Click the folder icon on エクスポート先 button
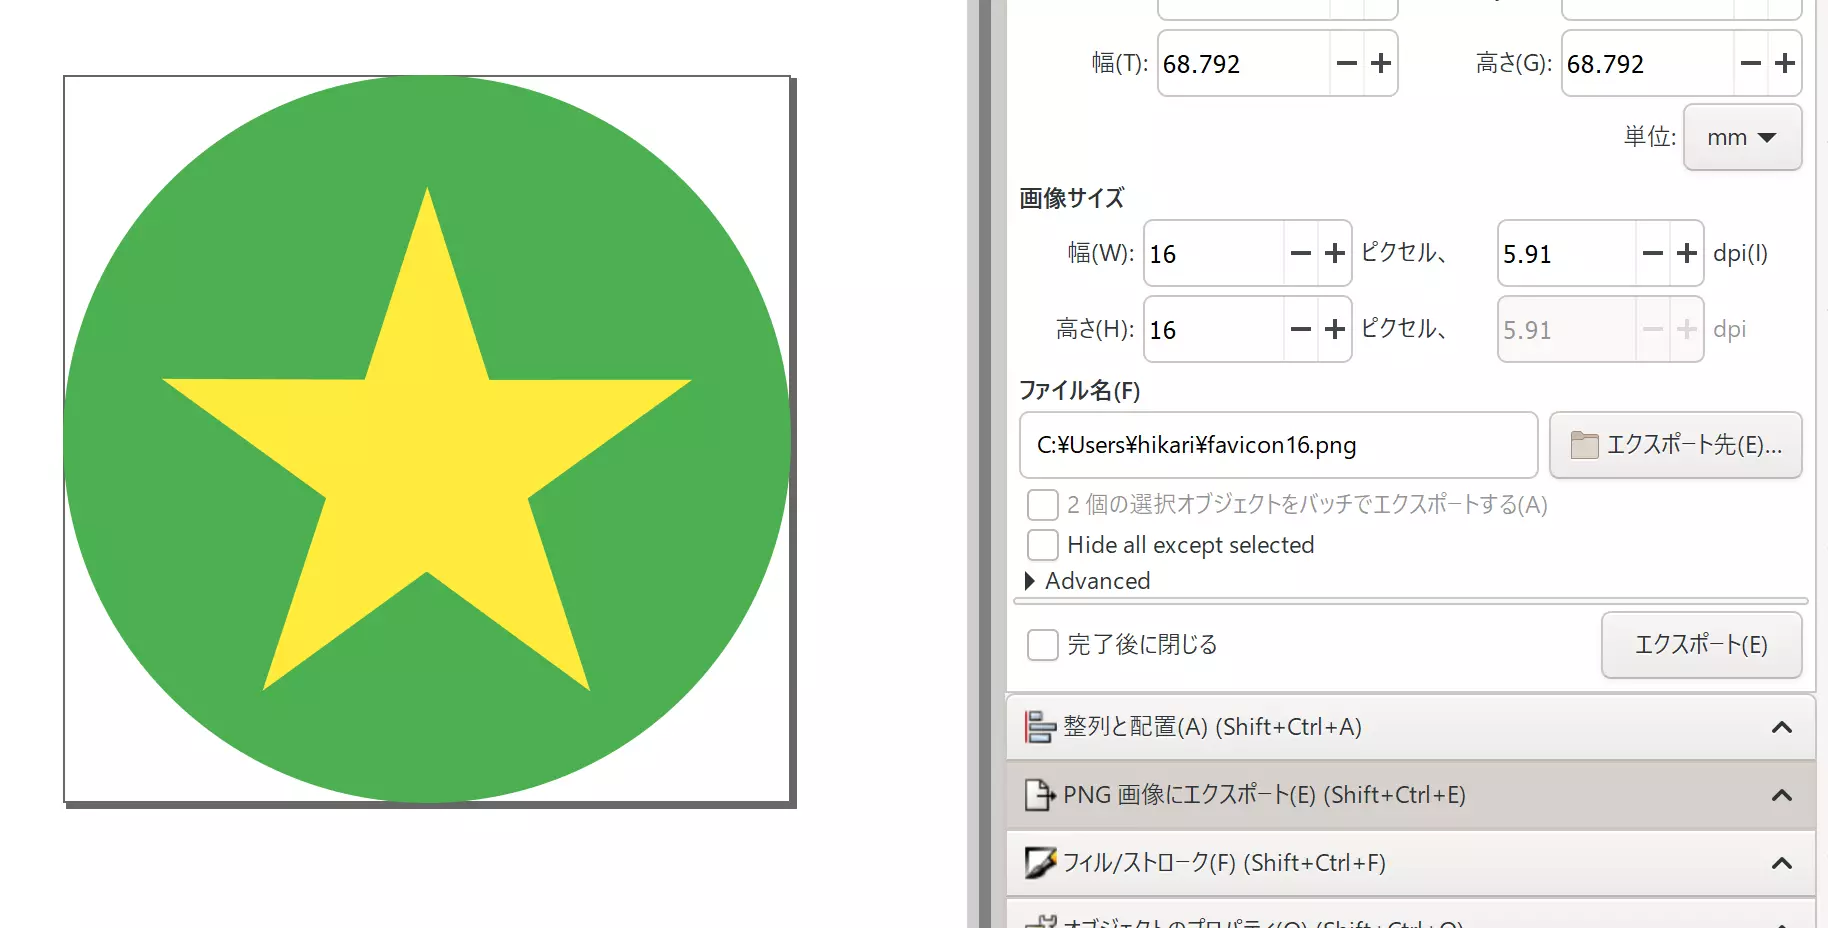Viewport: 1828px width, 928px height. [x=1584, y=444]
